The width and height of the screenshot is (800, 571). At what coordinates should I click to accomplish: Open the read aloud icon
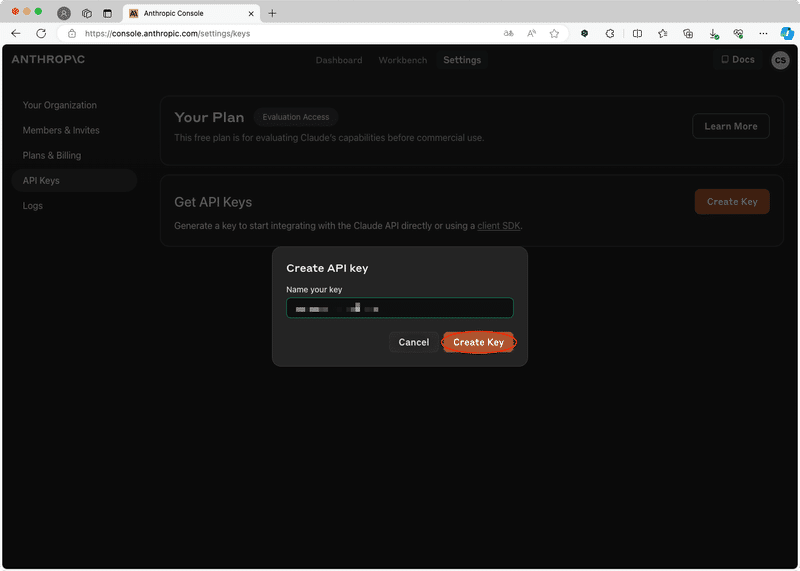click(x=531, y=34)
